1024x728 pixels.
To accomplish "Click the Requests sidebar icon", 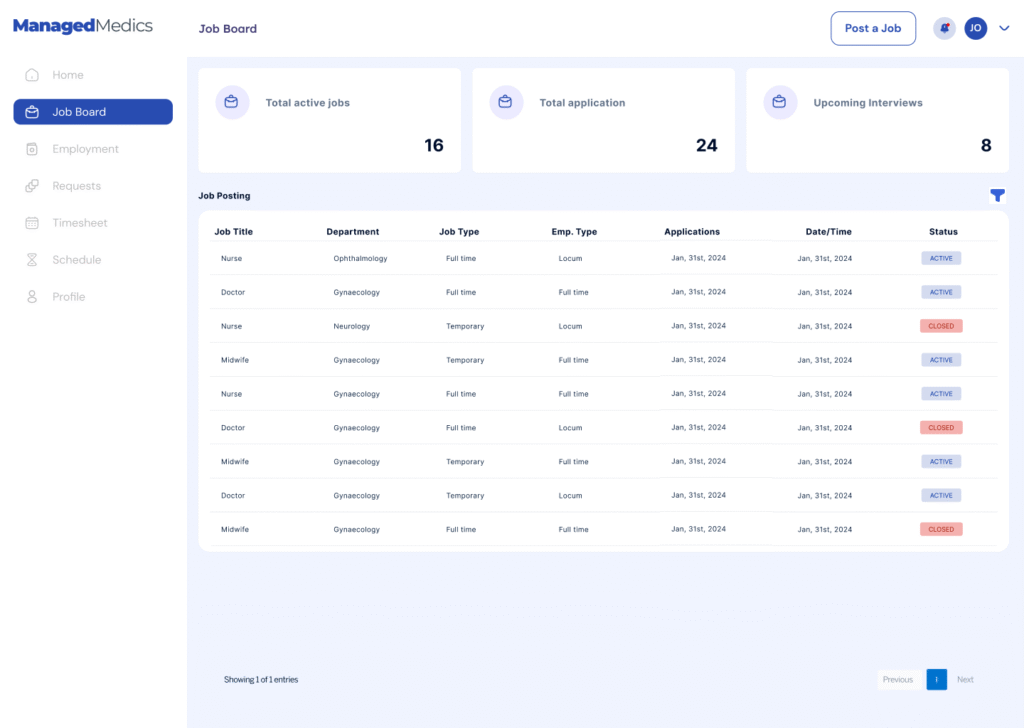I will point(32,186).
